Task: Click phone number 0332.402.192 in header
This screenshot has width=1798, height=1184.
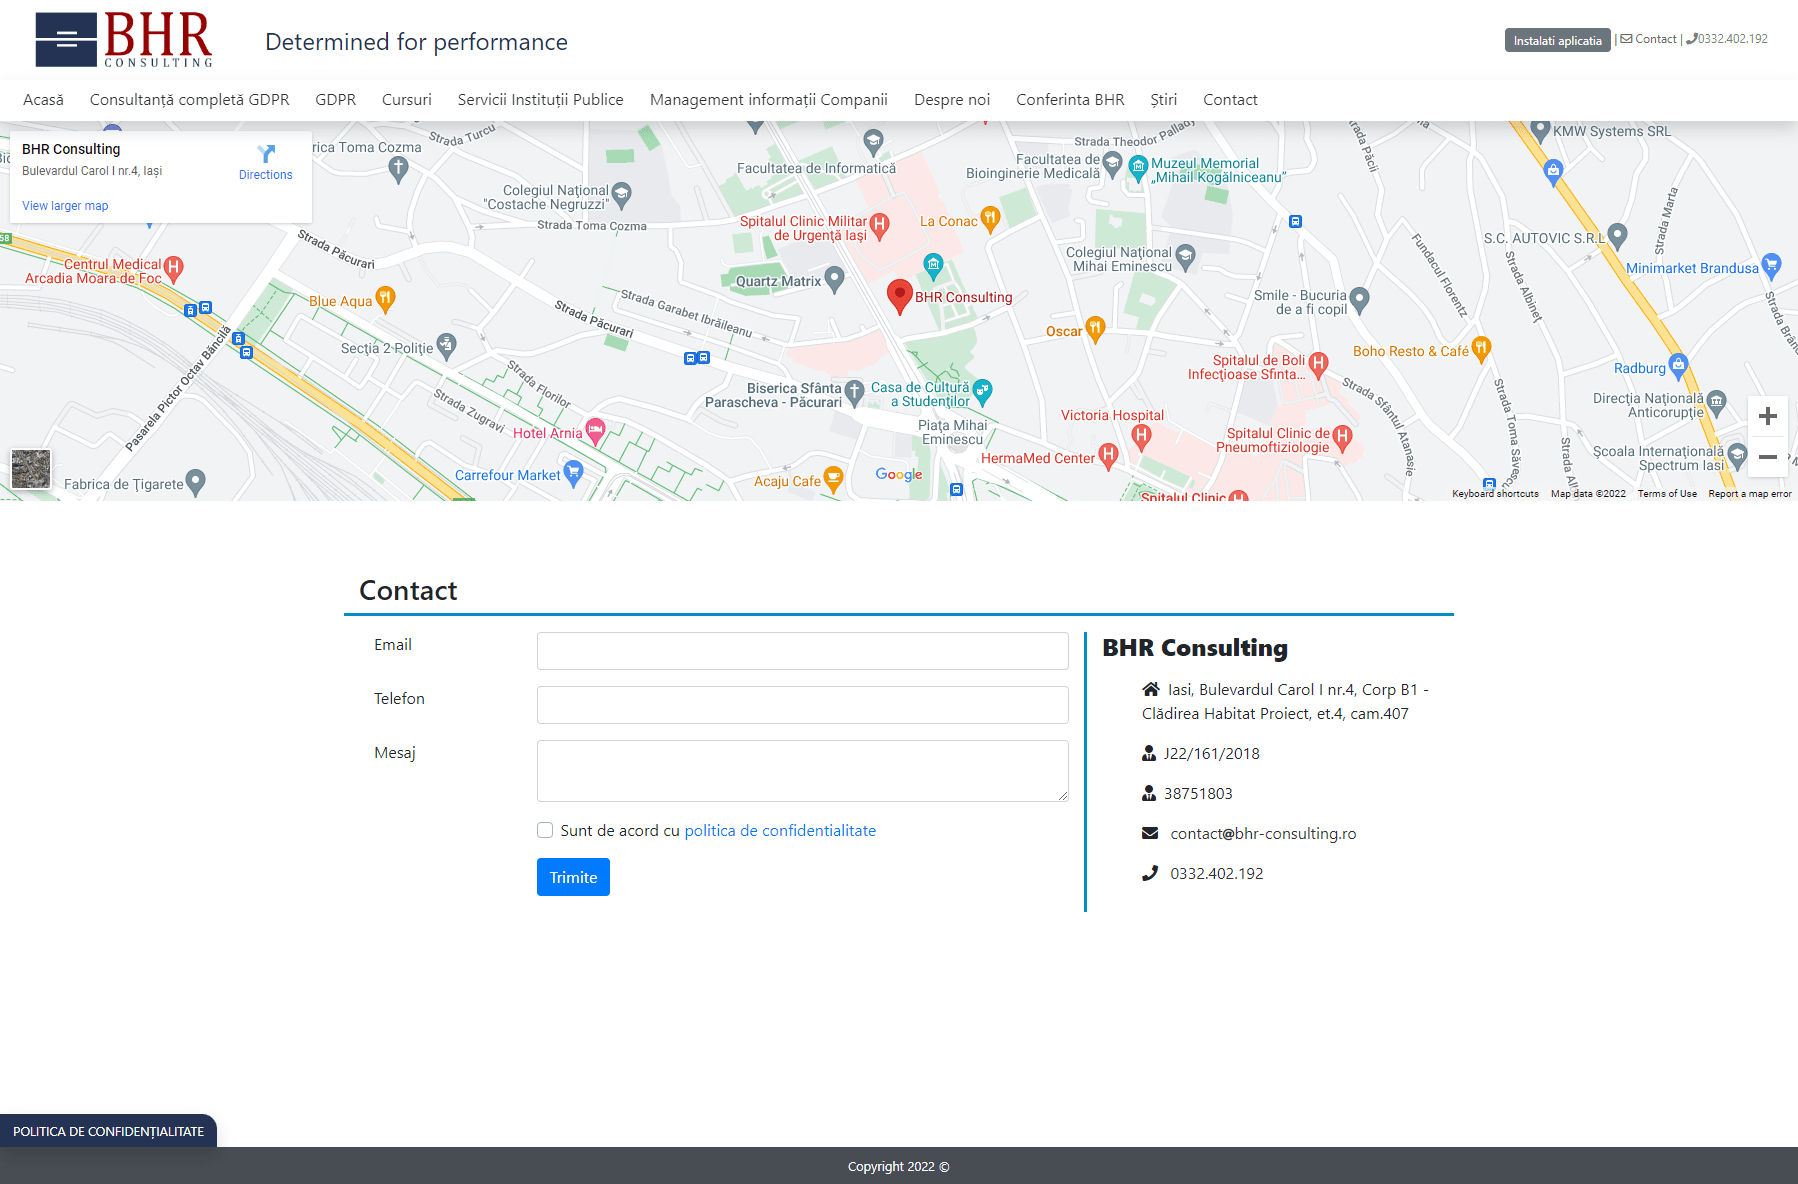Action: click(x=1727, y=39)
